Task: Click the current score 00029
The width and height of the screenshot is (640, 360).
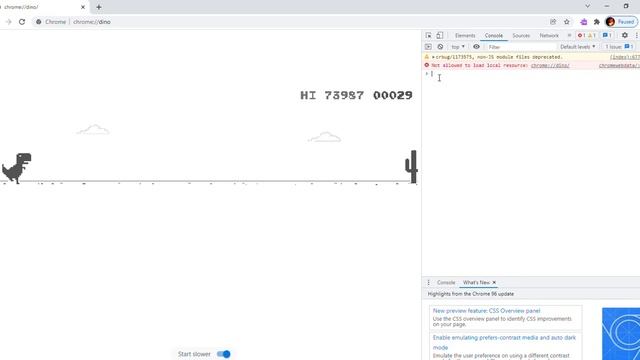Action: click(x=393, y=96)
